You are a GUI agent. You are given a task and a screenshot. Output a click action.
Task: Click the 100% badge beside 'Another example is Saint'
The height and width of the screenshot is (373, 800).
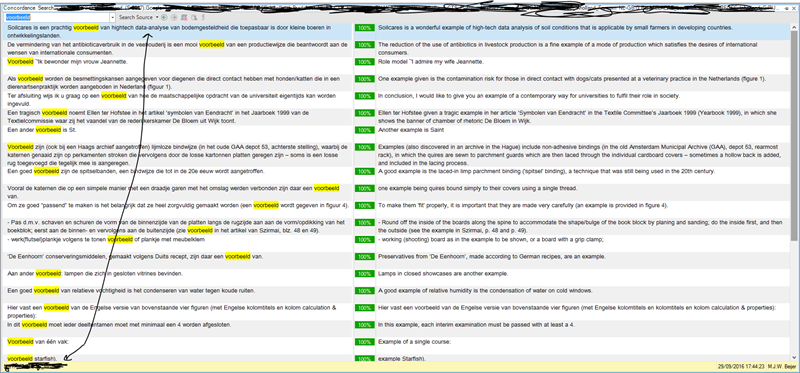coord(364,130)
